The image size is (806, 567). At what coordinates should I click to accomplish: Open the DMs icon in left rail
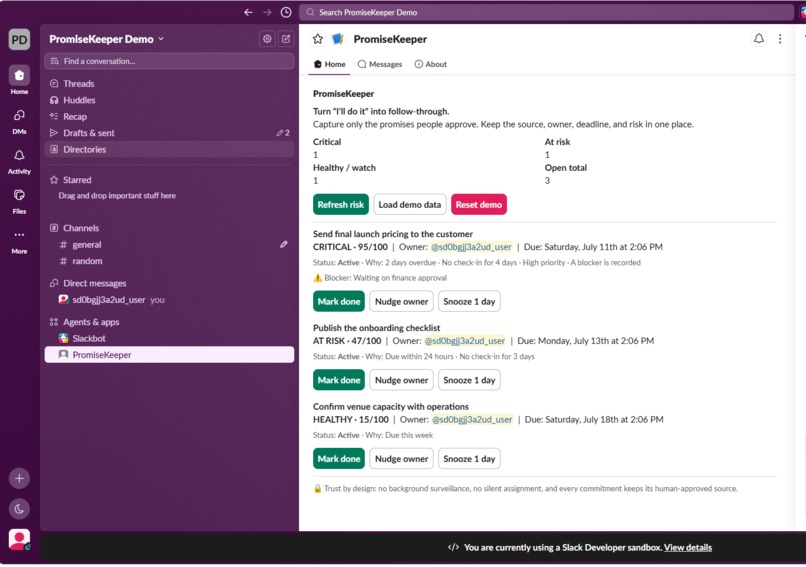[x=19, y=116]
